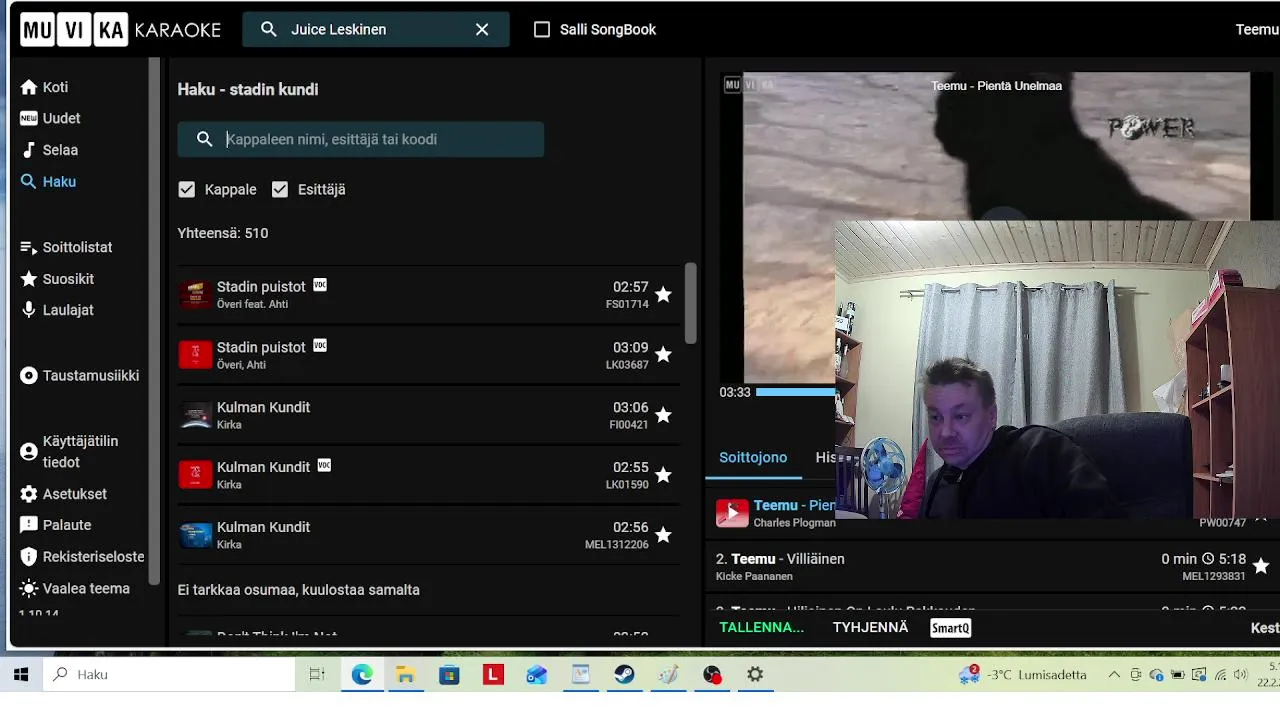1280x720 pixels.
Task: Click TYHJENNÄ to clear the queue
Action: tap(870, 628)
